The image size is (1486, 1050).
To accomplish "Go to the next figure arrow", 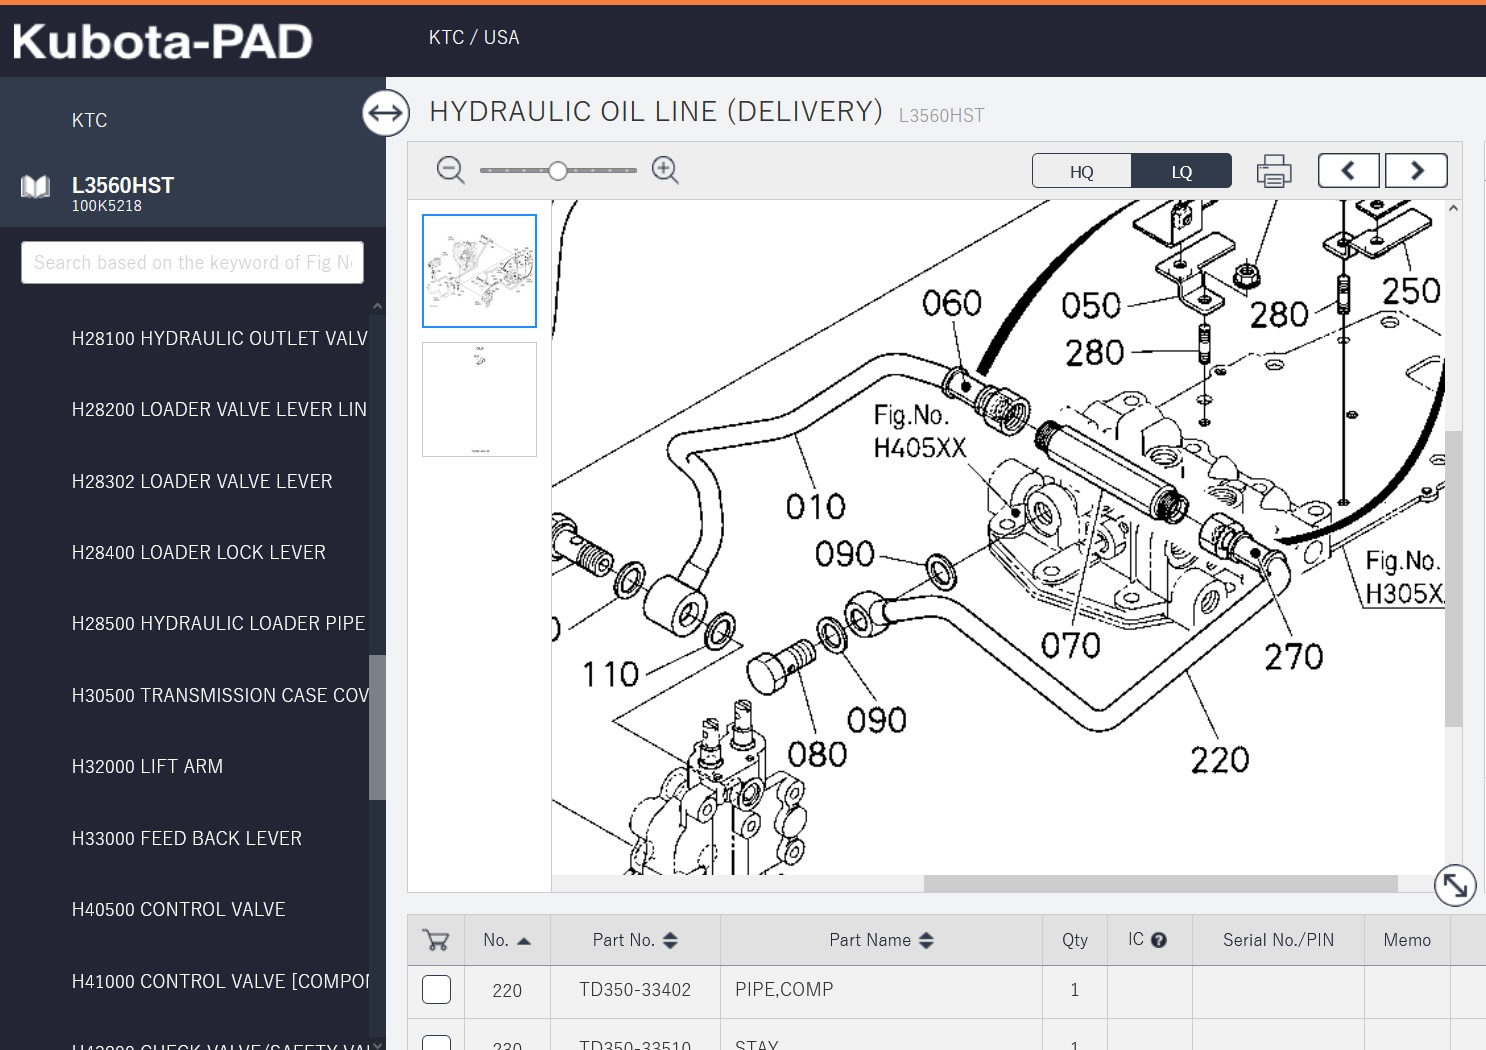I will tap(1416, 171).
